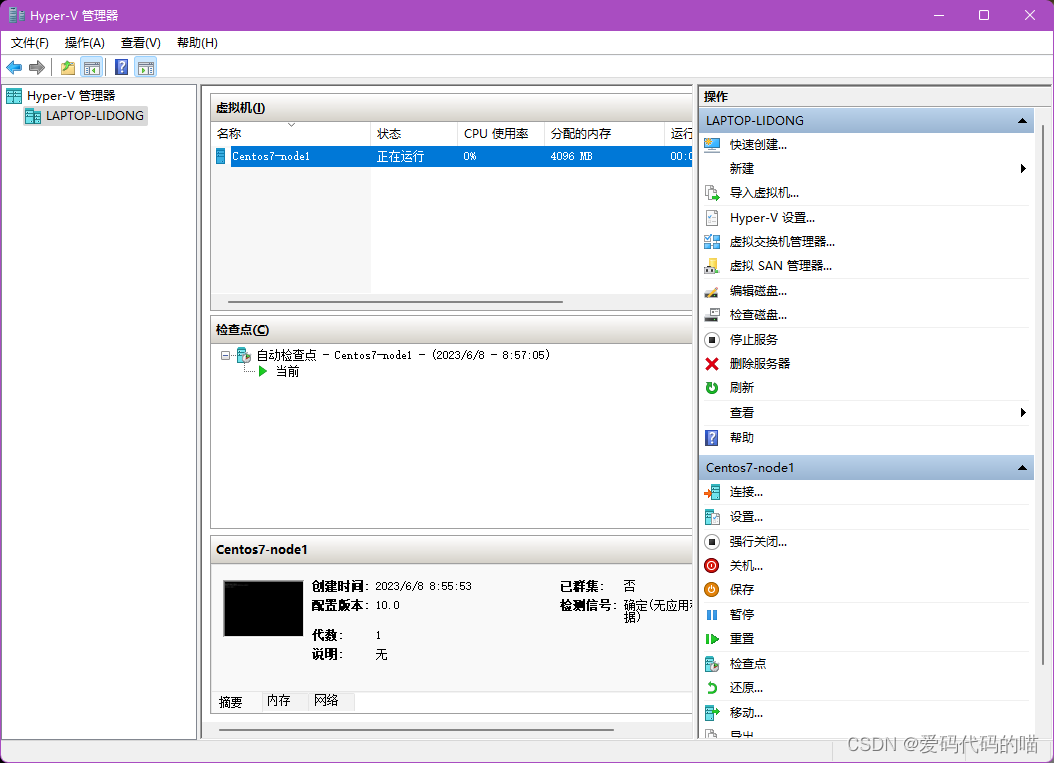The width and height of the screenshot is (1054, 763).
Task: Switch to the 摘要 tab
Action: click(x=231, y=702)
